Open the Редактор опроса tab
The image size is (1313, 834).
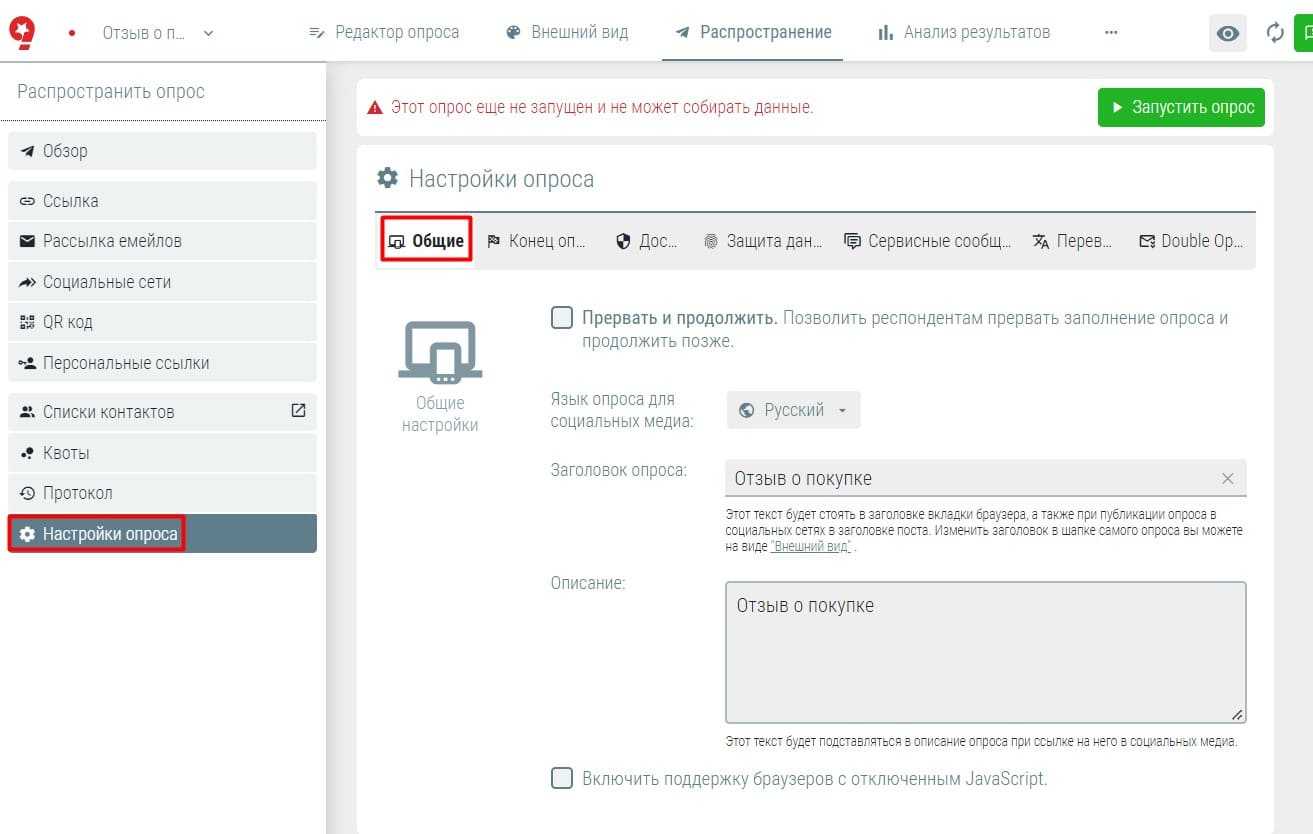click(x=384, y=32)
